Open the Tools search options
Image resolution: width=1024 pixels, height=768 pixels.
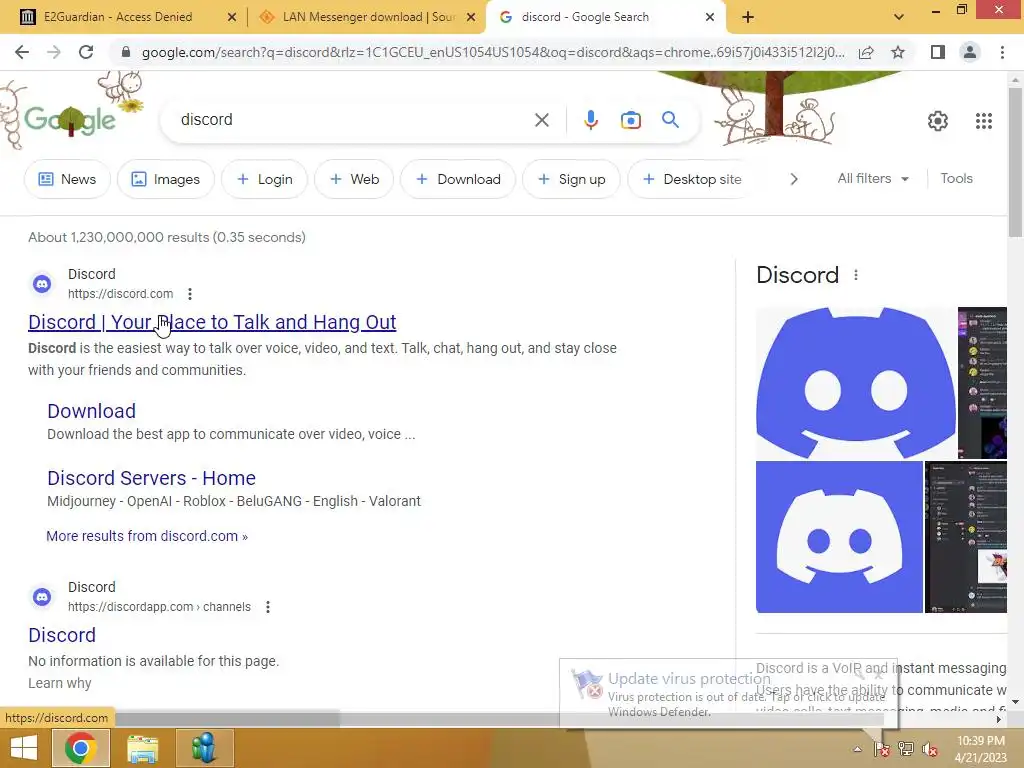(x=956, y=178)
